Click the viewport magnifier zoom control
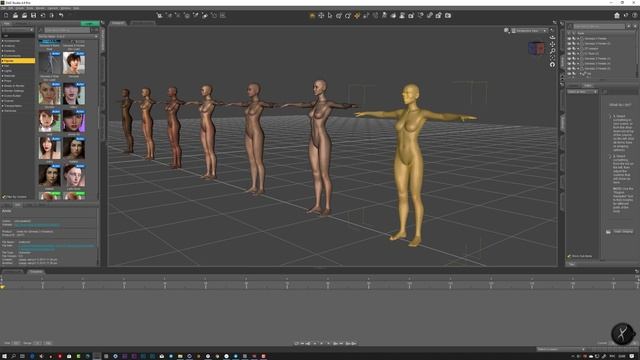 (x=552, y=51)
